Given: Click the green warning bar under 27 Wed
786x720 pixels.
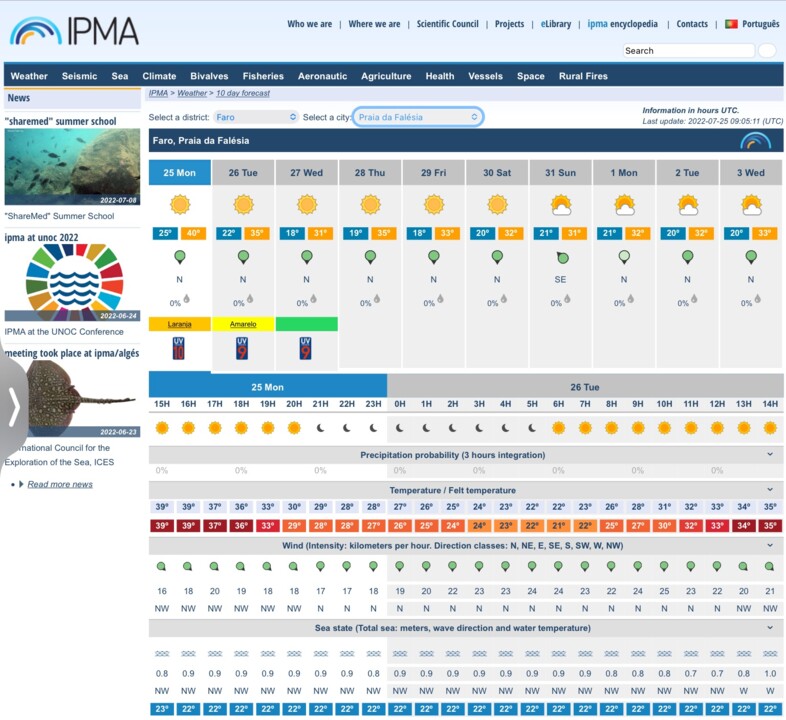Looking at the screenshot, I should pos(307,324).
